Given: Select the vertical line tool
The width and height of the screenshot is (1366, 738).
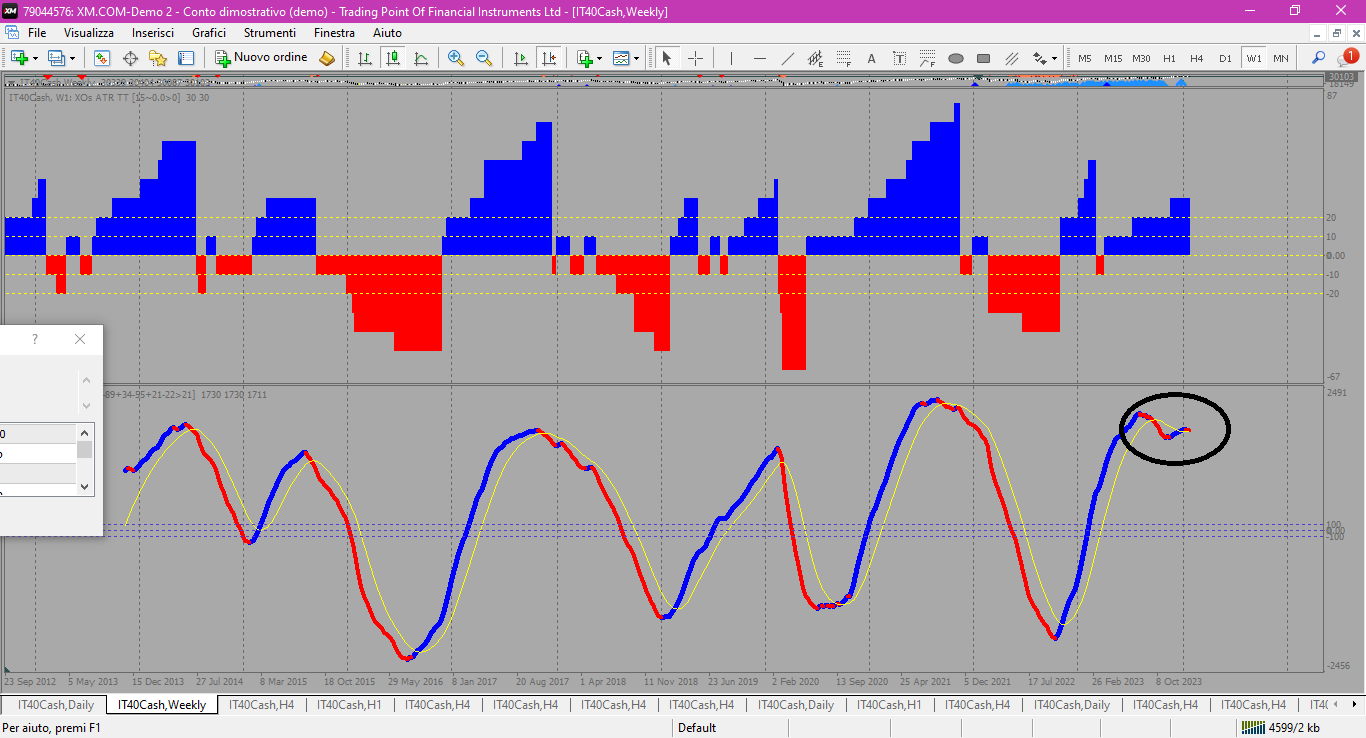Looking at the screenshot, I should 732,58.
